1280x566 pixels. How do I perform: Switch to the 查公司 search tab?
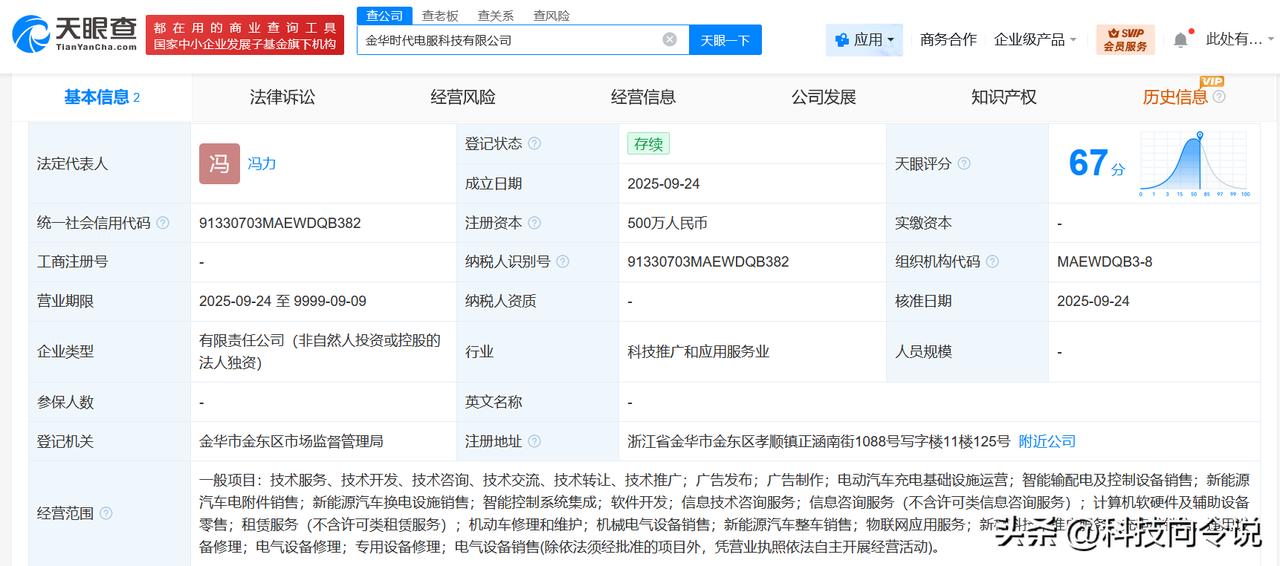pos(384,15)
